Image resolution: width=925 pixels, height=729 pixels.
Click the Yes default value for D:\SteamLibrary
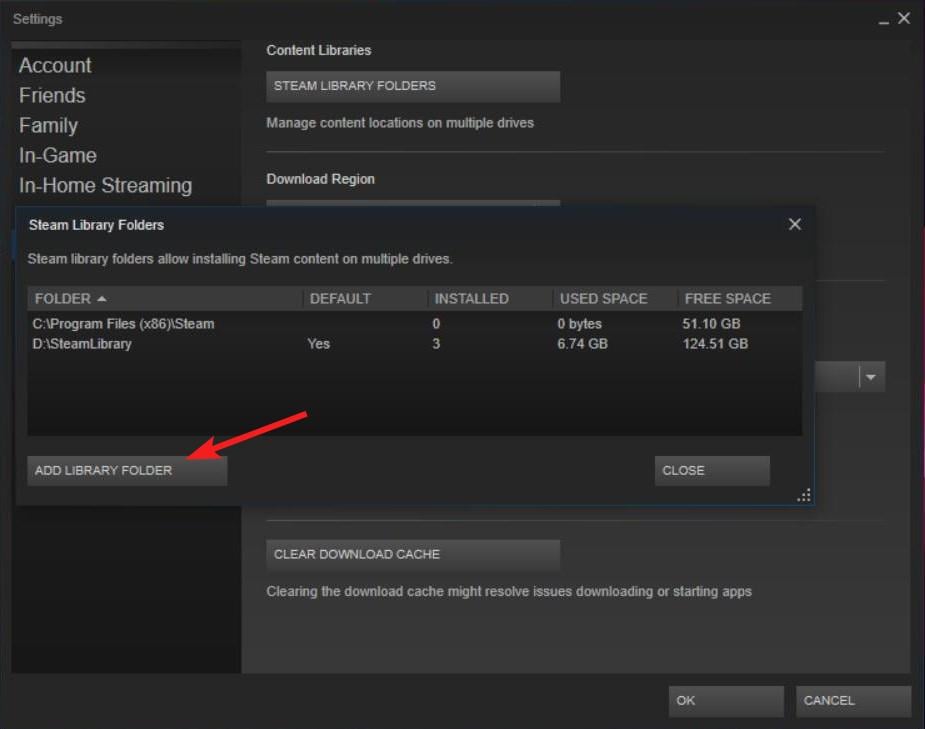(318, 344)
